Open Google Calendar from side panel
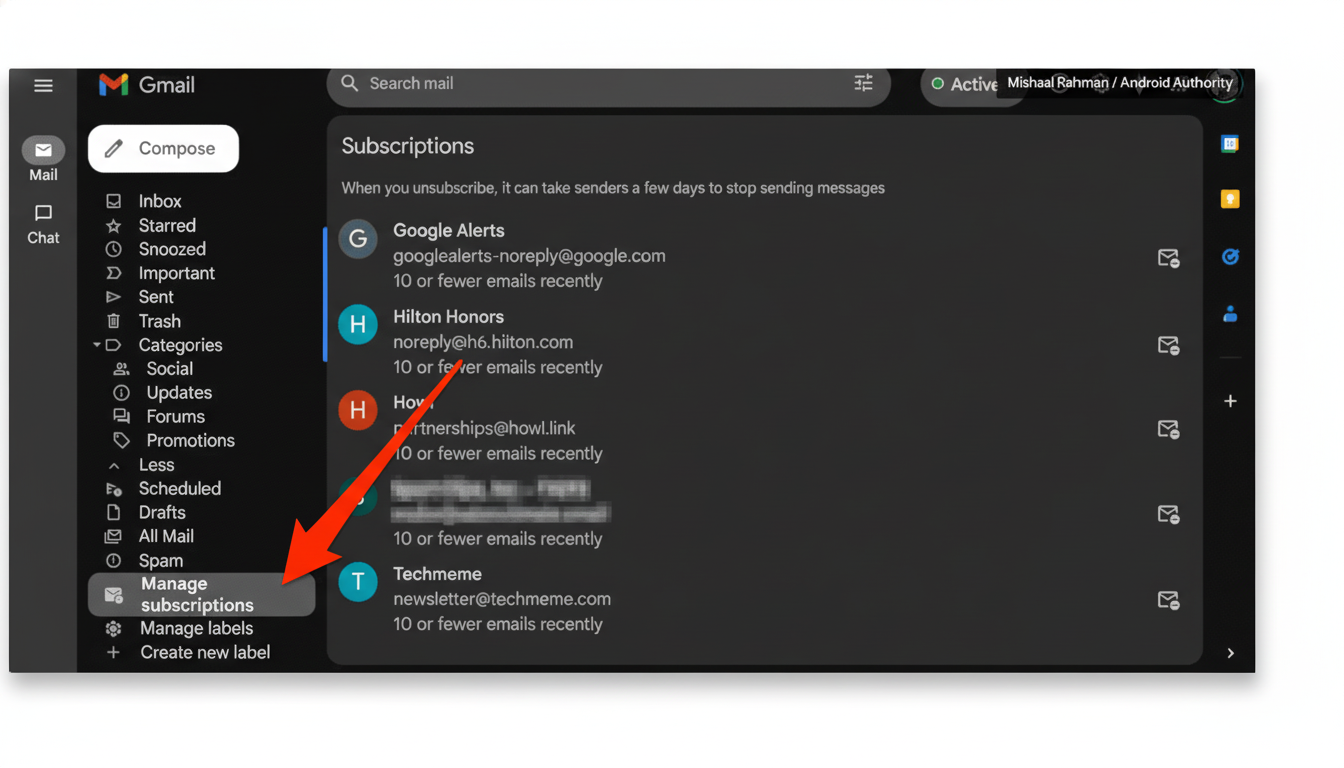 tap(1230, 144)
